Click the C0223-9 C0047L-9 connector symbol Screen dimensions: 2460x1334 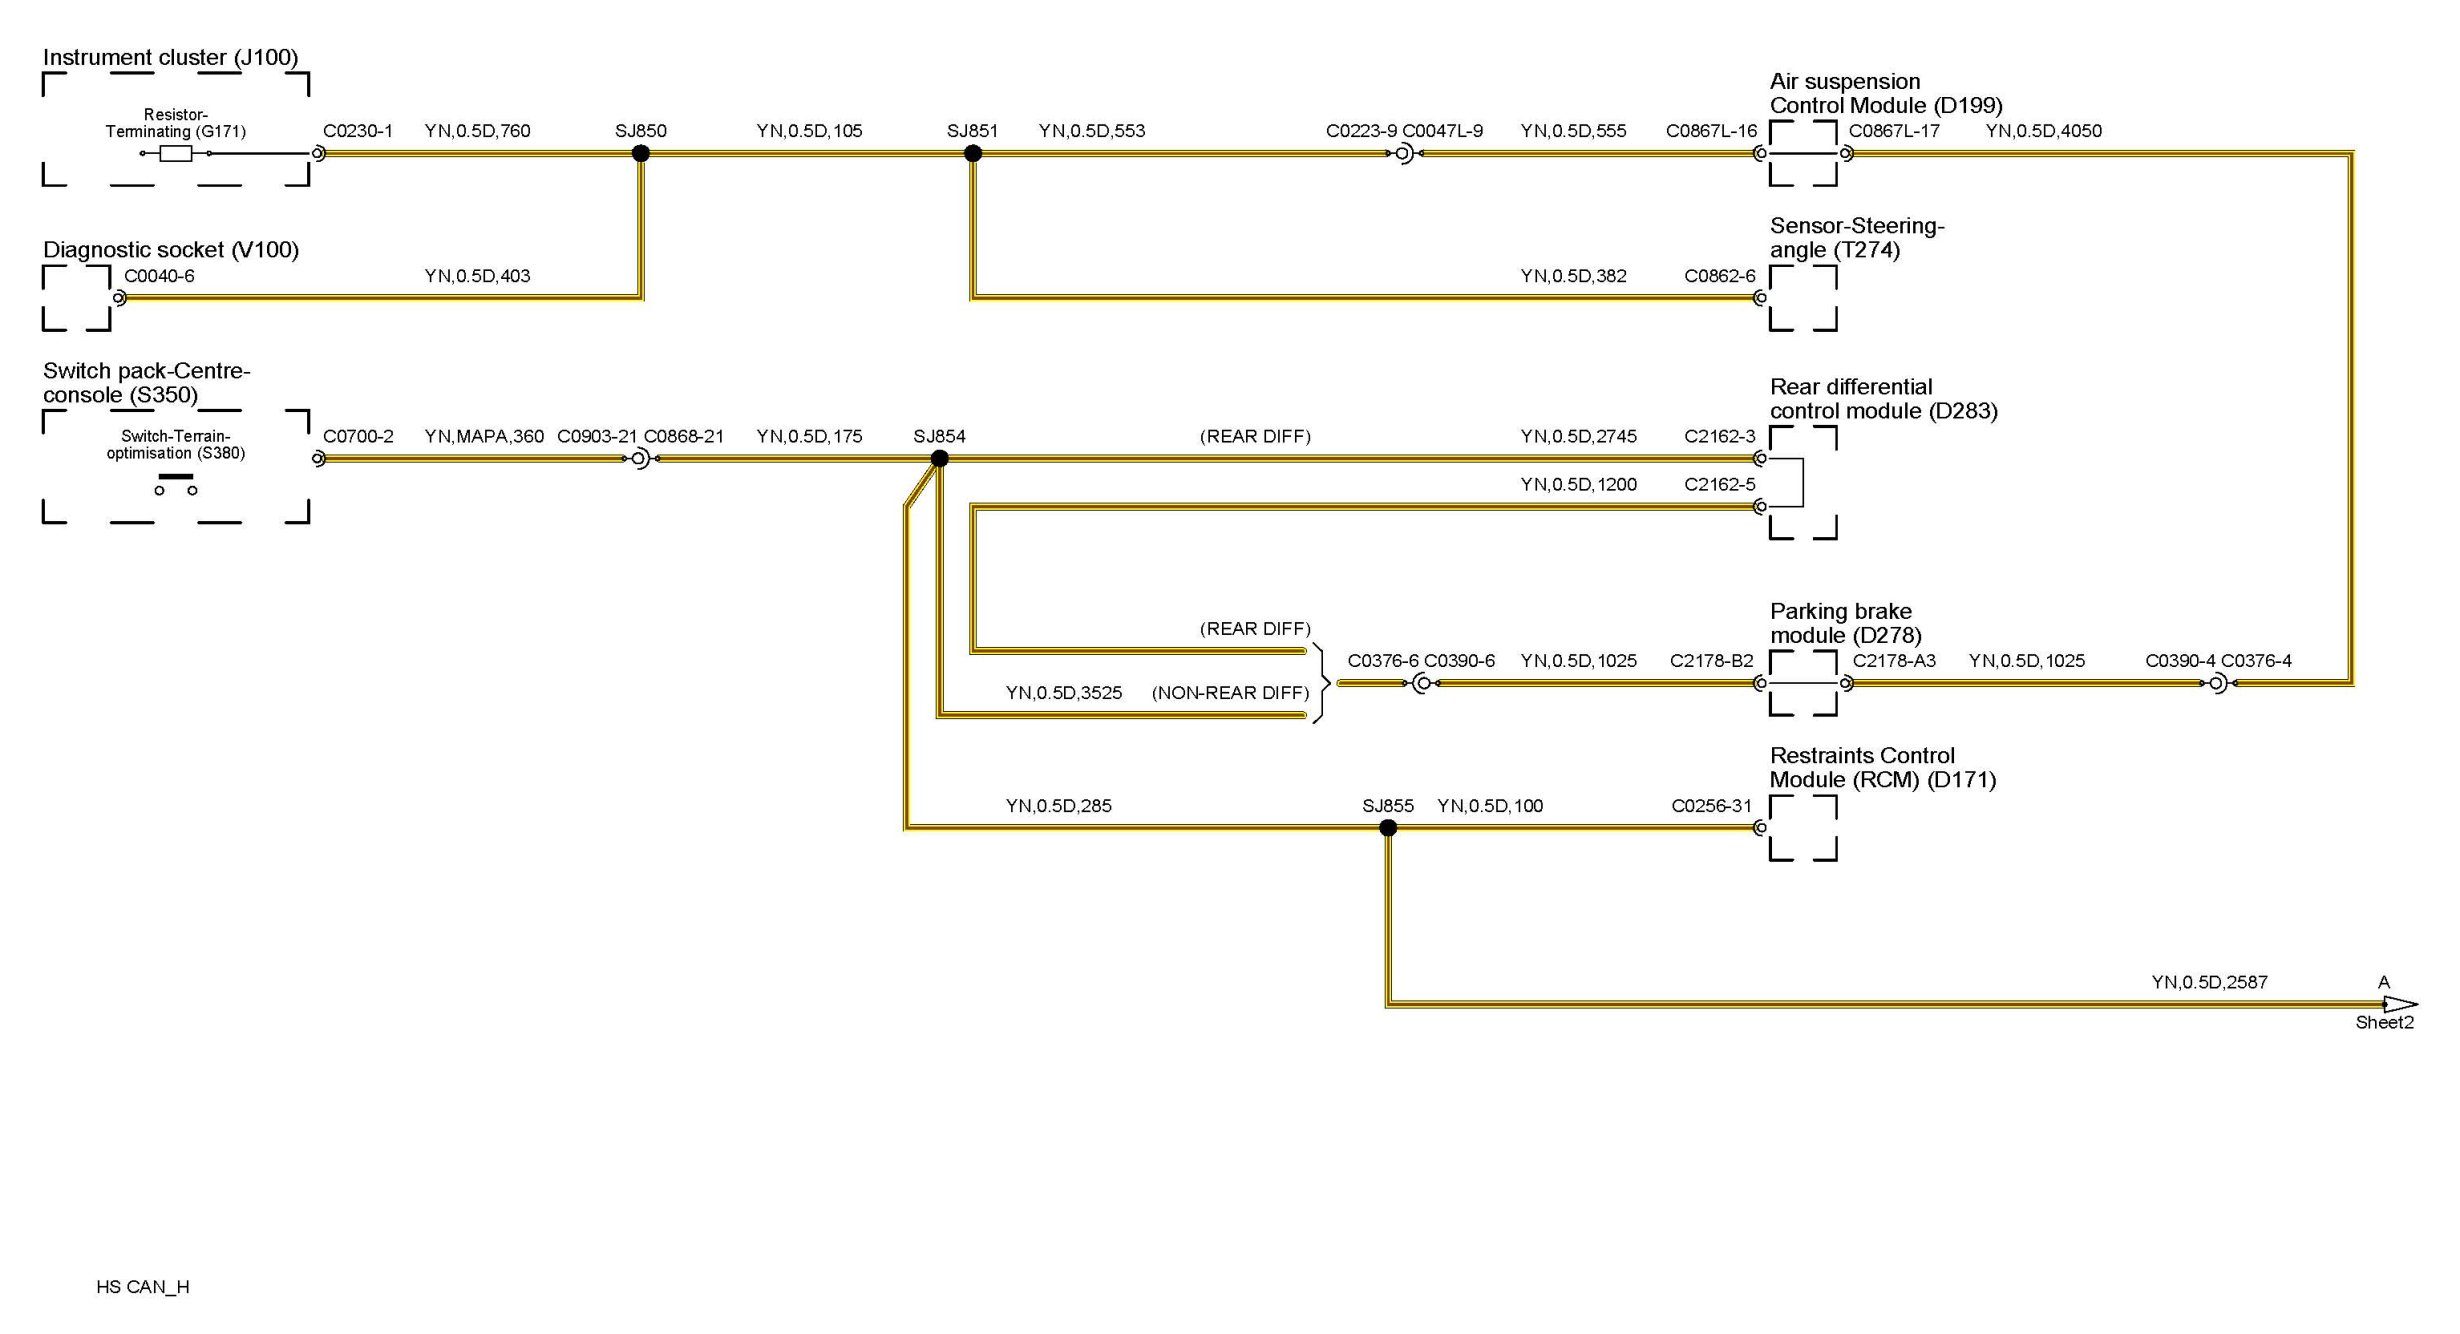(x=1404, y=153)
